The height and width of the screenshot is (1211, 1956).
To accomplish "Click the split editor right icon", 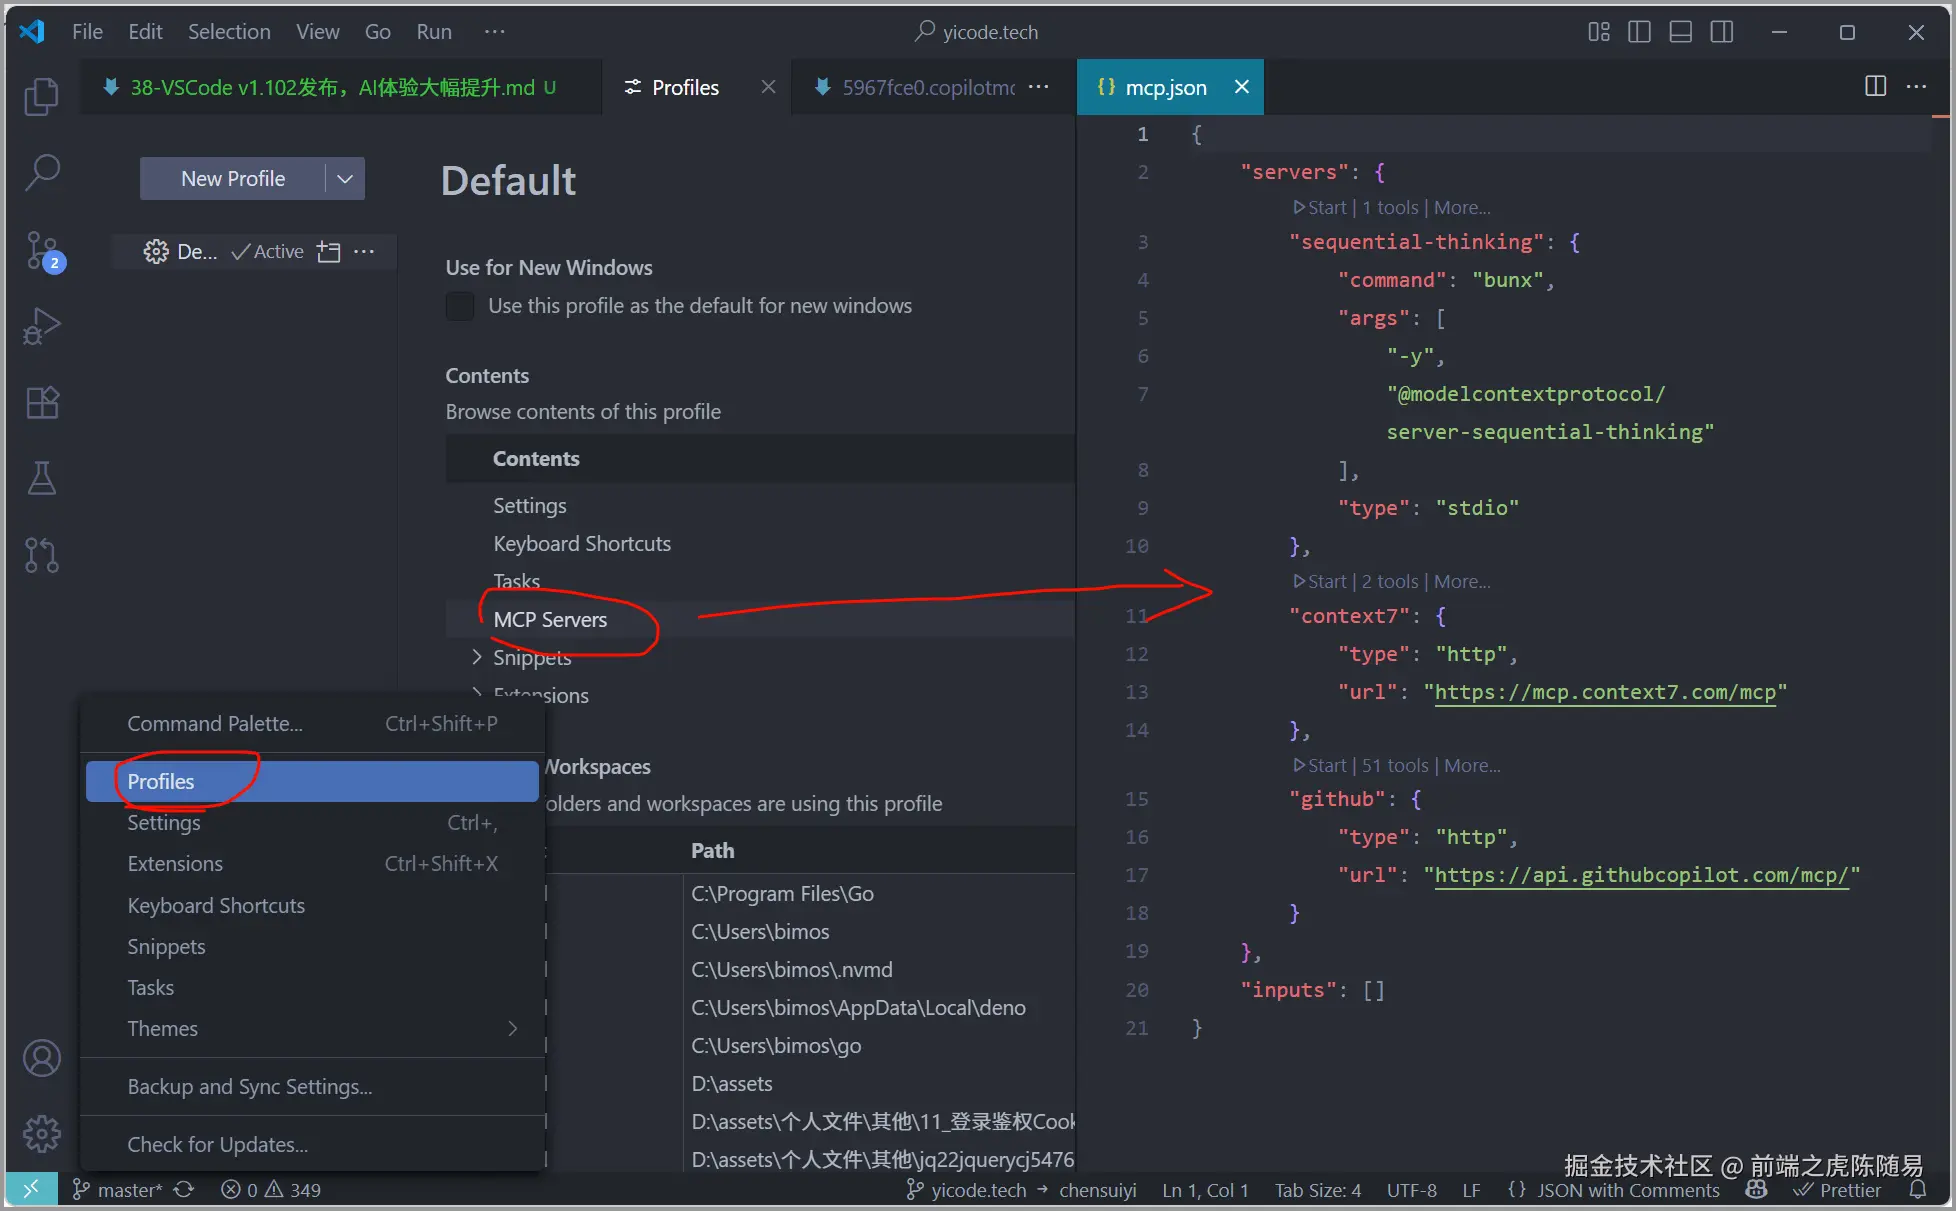I will (x=1875, y=87).
